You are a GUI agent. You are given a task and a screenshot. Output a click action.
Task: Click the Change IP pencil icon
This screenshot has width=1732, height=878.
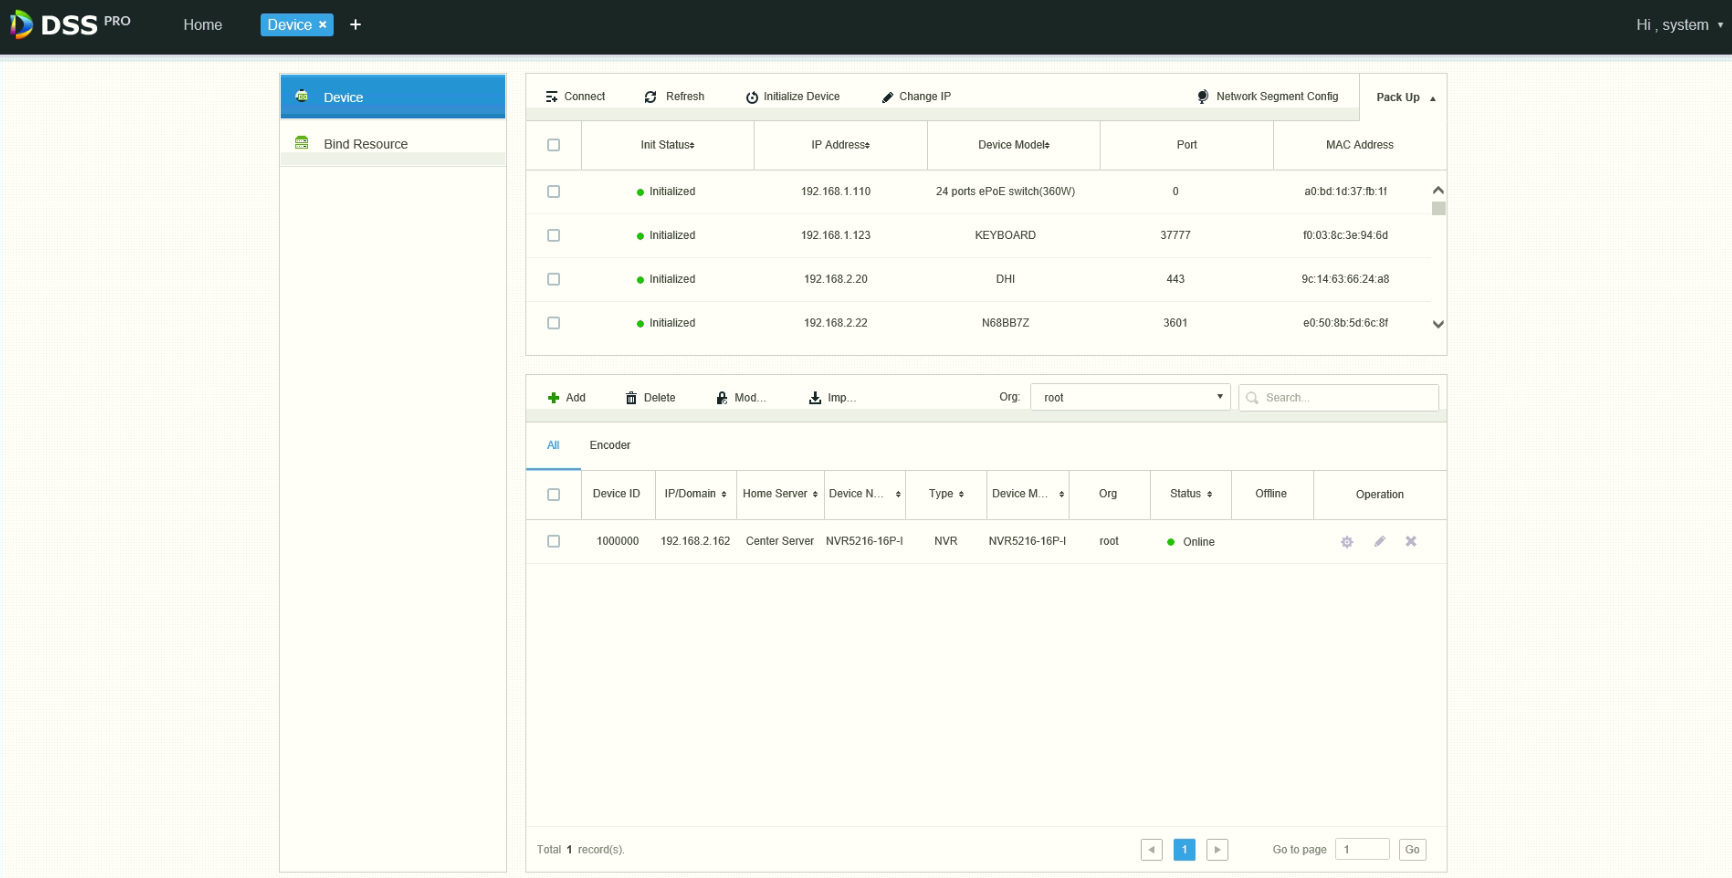click(887, 97)
